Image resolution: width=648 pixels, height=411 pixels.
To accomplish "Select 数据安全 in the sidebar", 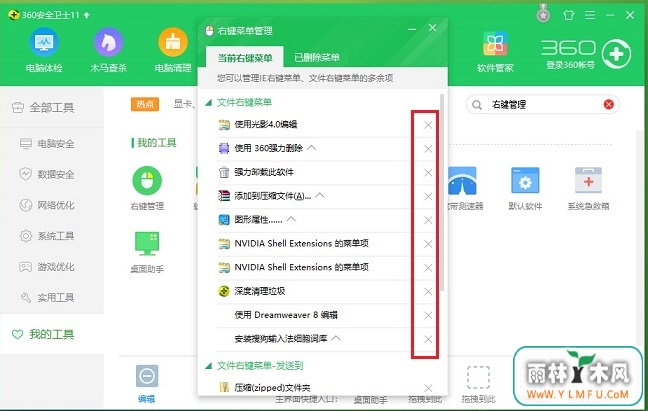I will 52,174.
